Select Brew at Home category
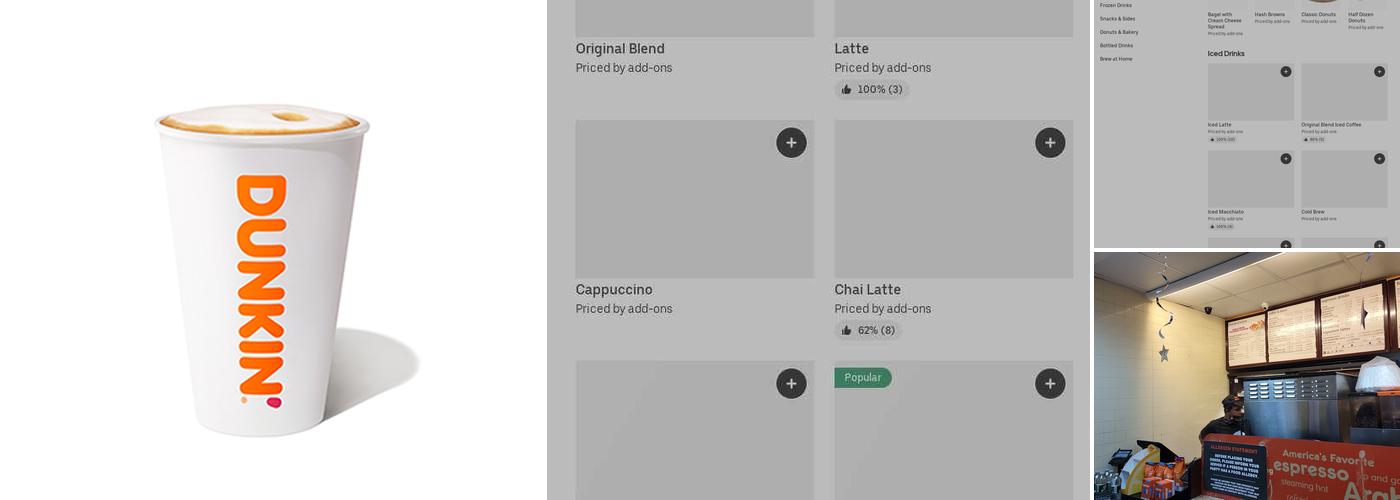 [x=1116, y=59]
